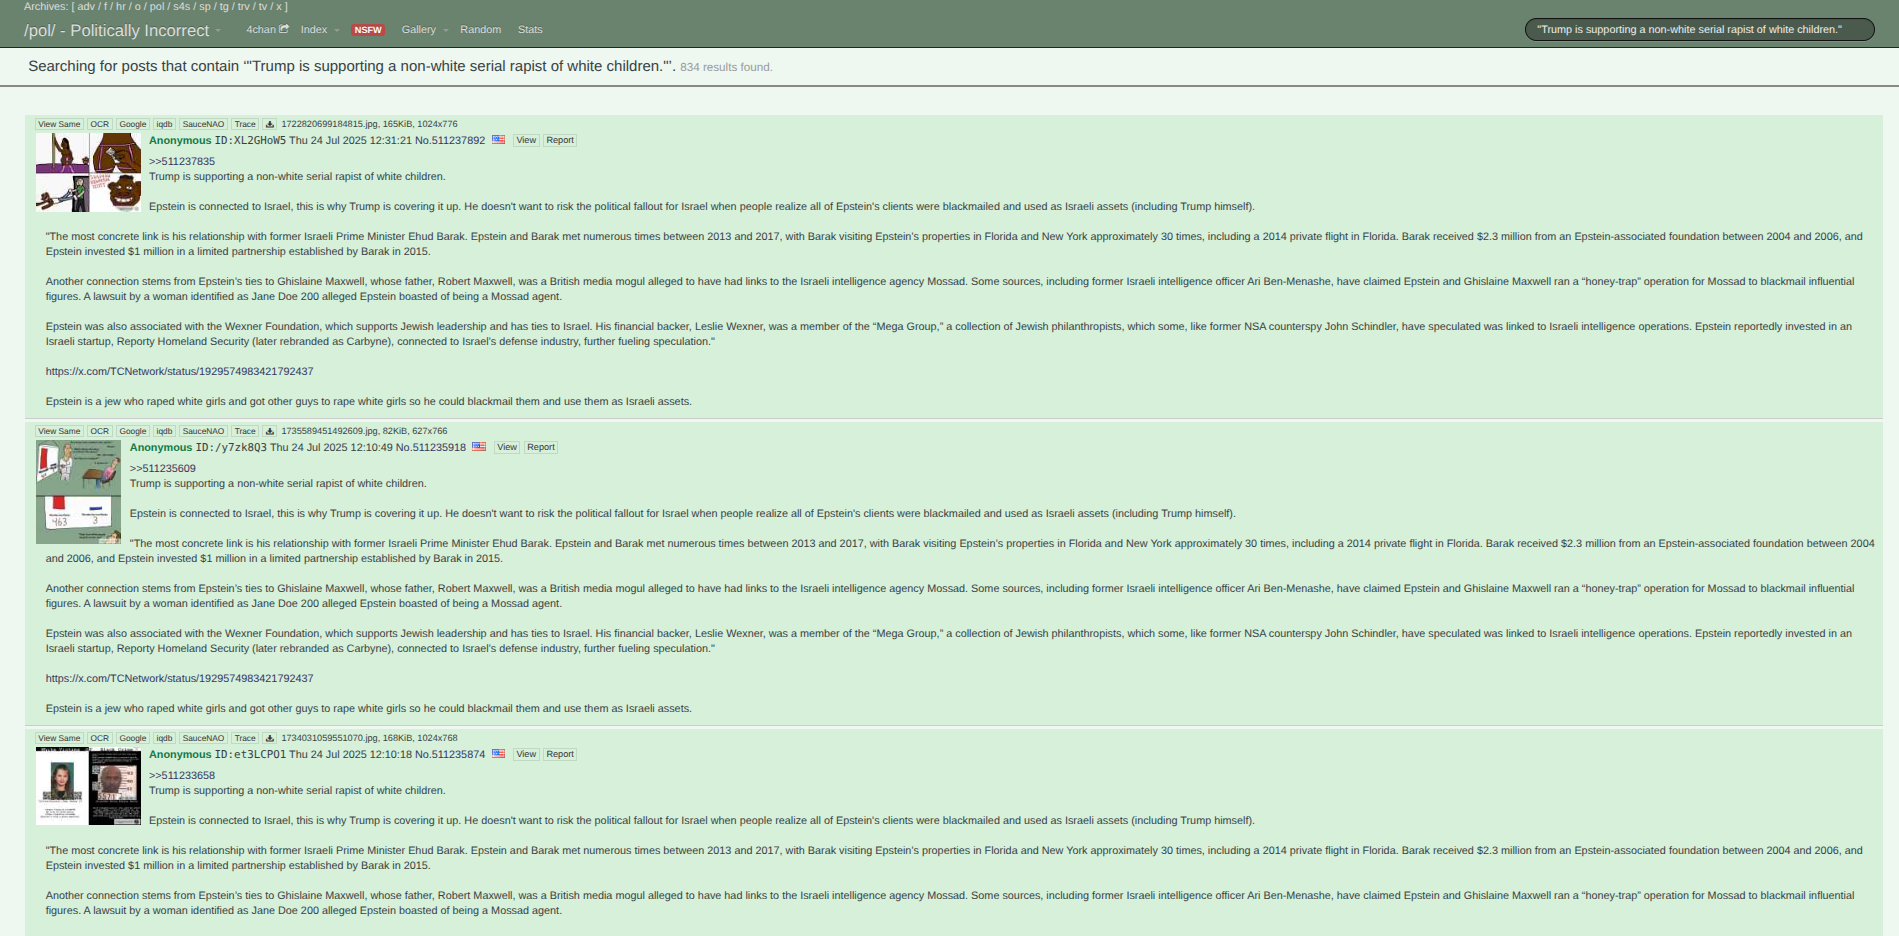Click View button on post No.511235874
Viewport: 1899px width, 936px height.
pyautogui.click(x=526, y=754)
